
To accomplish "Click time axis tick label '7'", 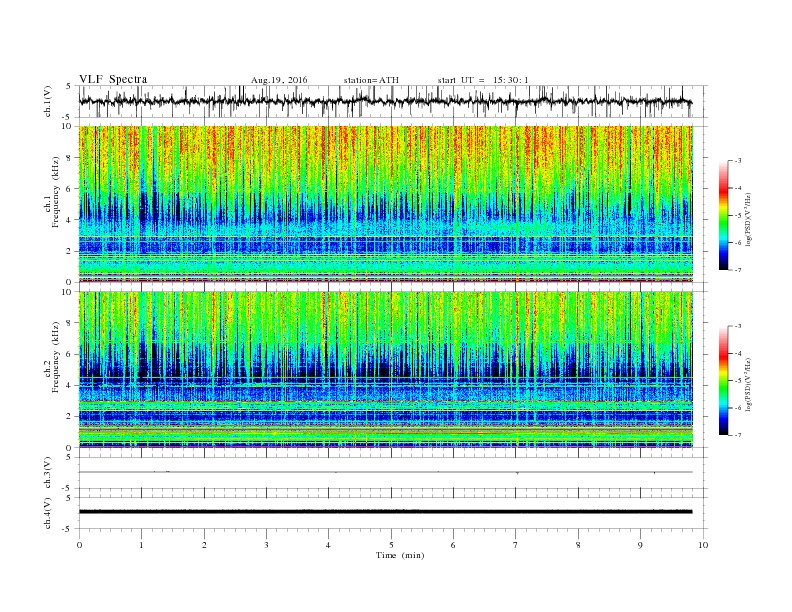I will click(516, 545).
